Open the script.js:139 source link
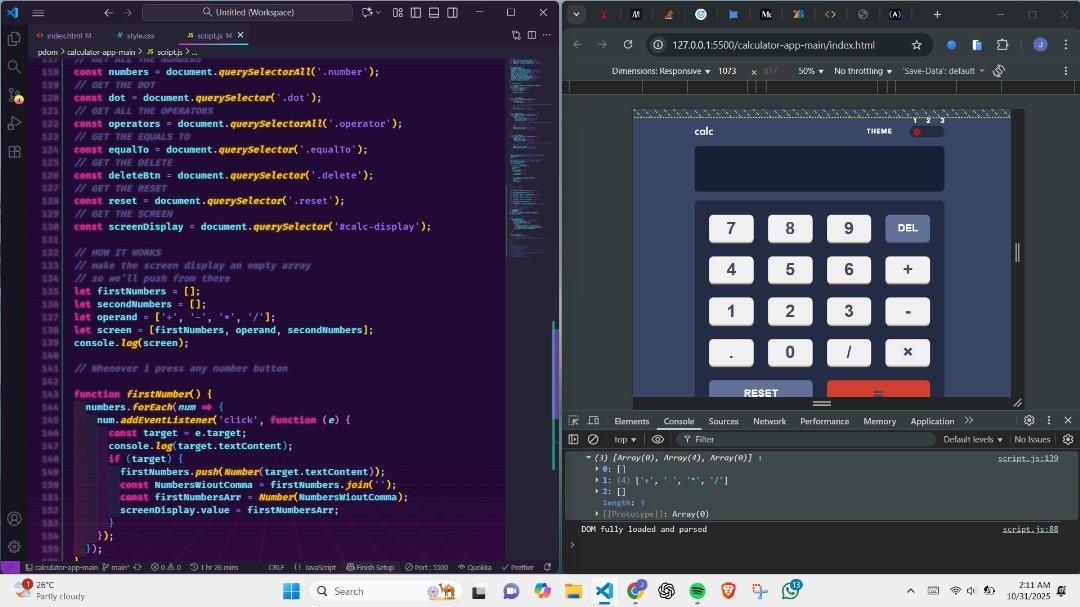The height and width of the screenshot is (607, 1080). click(x=1028, y=457)
